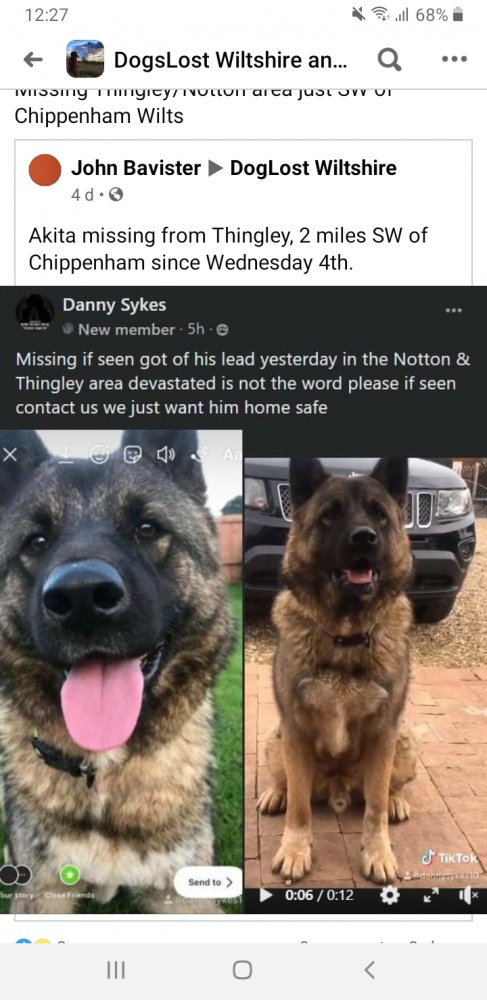Open Danny Sykes profile name
Viewport: 487px width, 1000px height.
(114, 305)
